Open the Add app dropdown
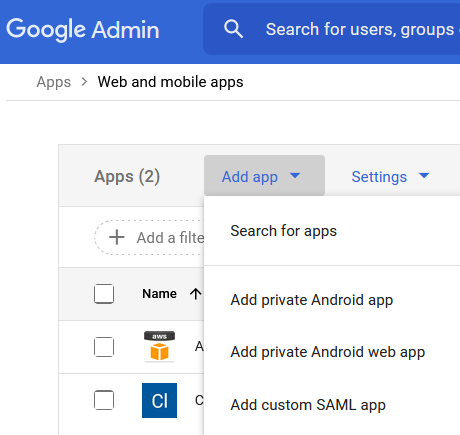This screenshot has height=435, width=460. [x=264, y=176]
